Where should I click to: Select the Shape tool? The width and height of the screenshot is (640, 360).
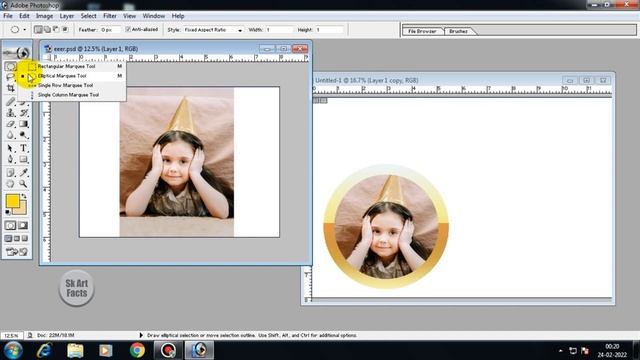click(x=24, y=159)
